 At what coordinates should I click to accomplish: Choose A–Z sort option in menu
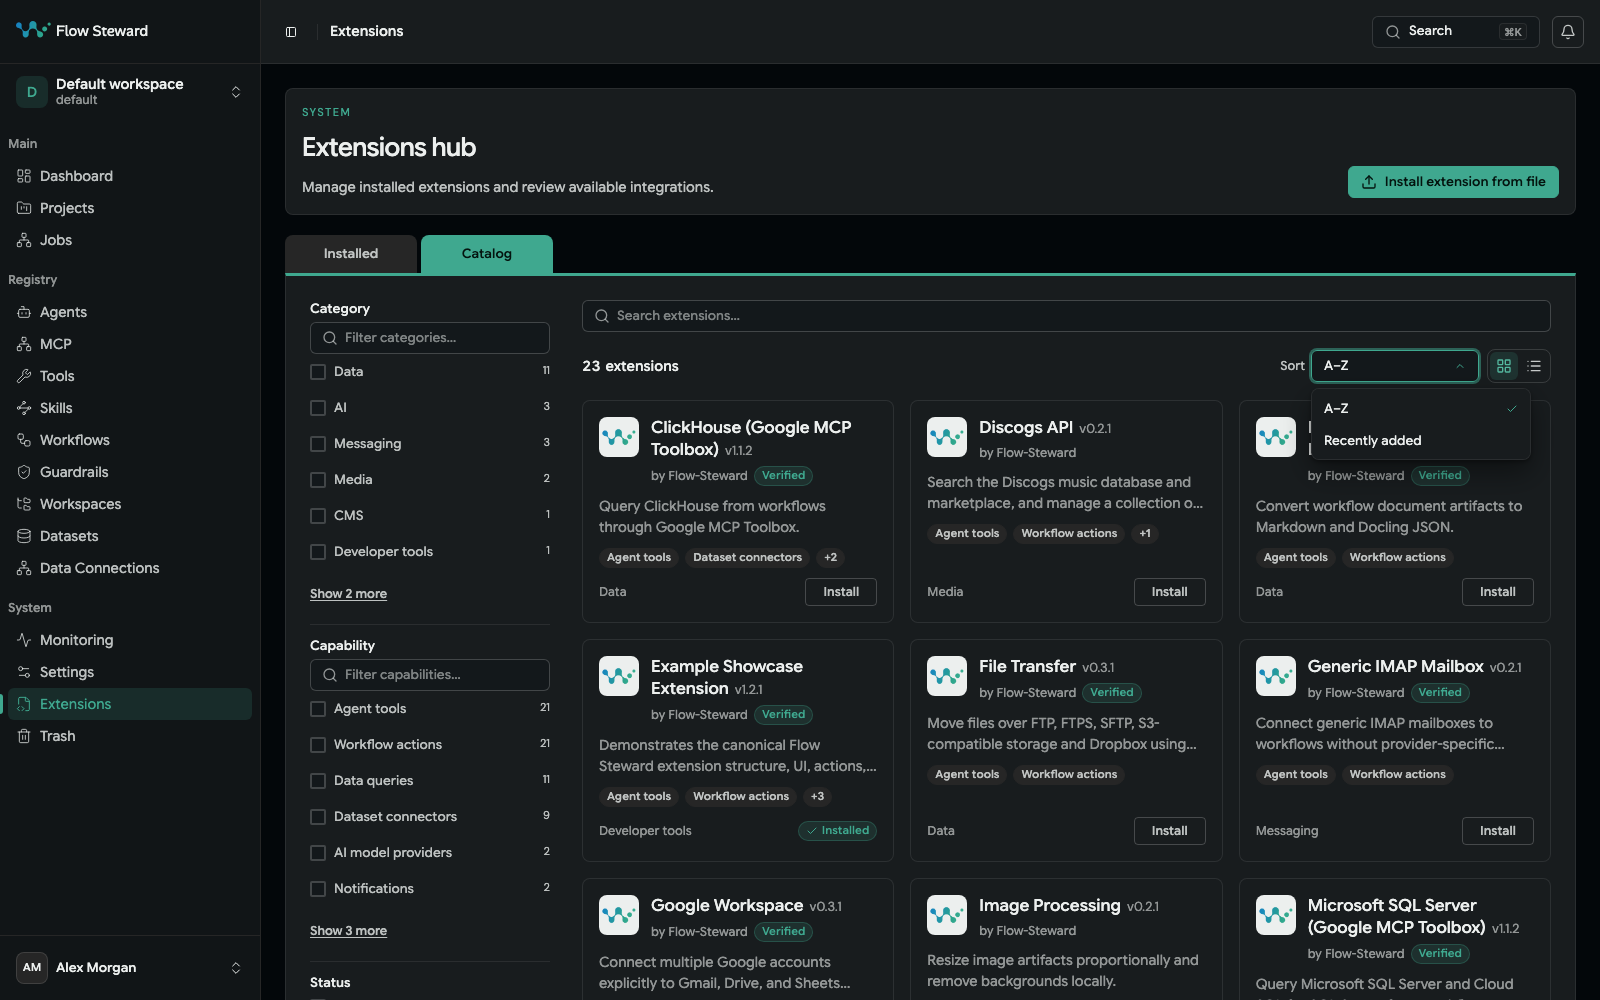[1420, 409]
